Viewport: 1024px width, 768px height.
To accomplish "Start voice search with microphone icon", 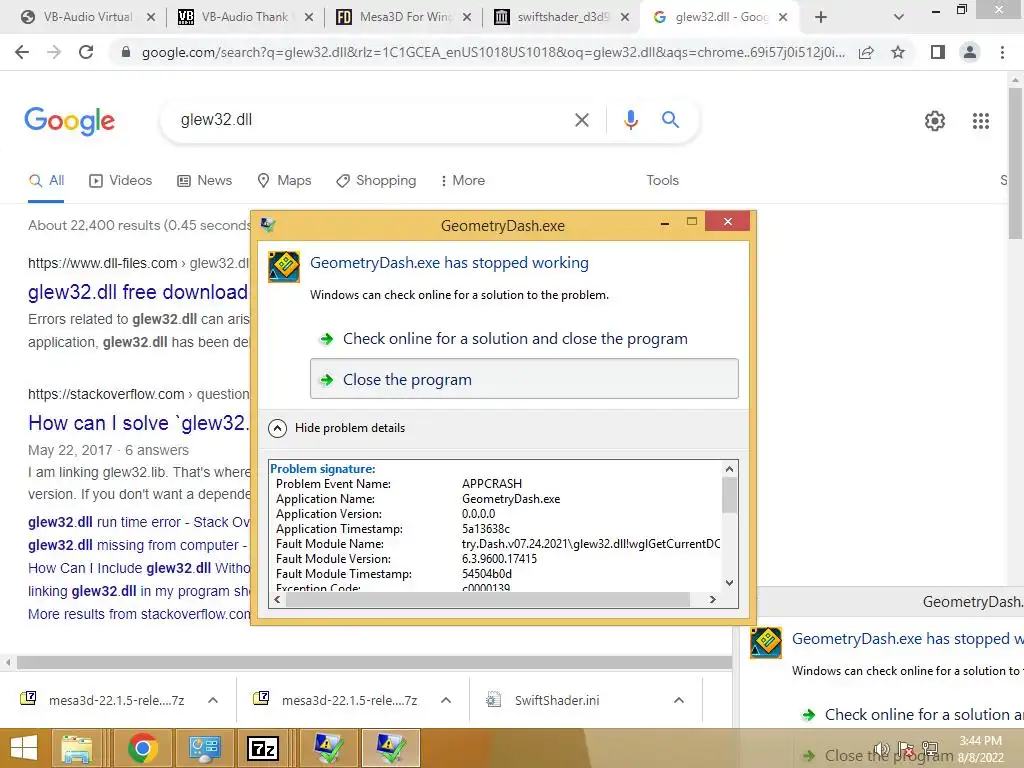I will [x=630, y=120].
